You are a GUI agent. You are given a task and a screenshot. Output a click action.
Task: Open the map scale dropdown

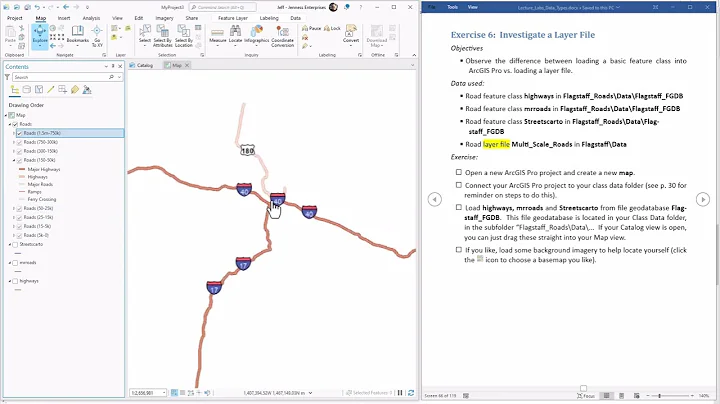163,393
